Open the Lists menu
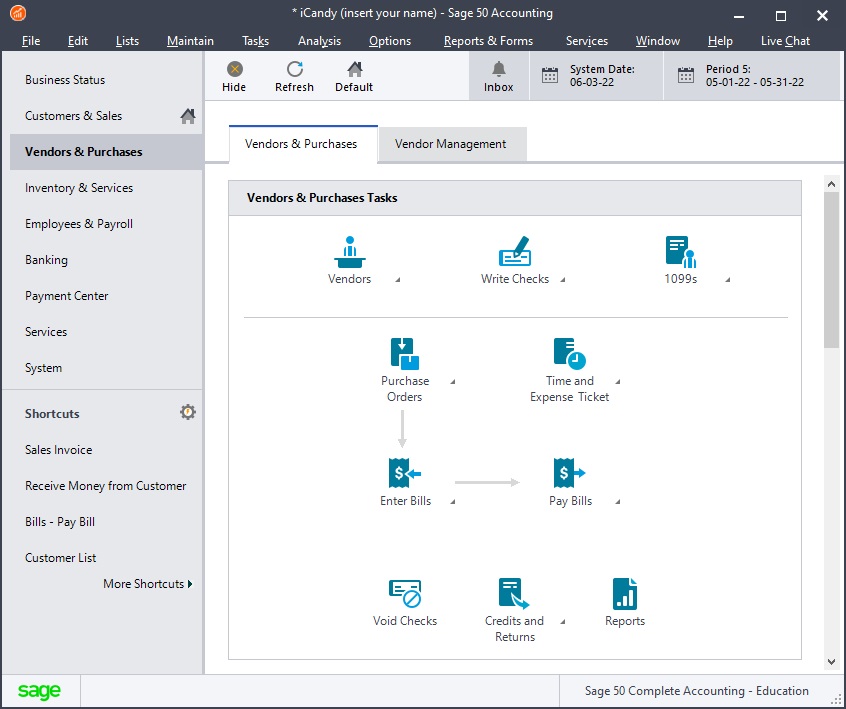Viewport: 846px width, 709px height. (127, 41)
